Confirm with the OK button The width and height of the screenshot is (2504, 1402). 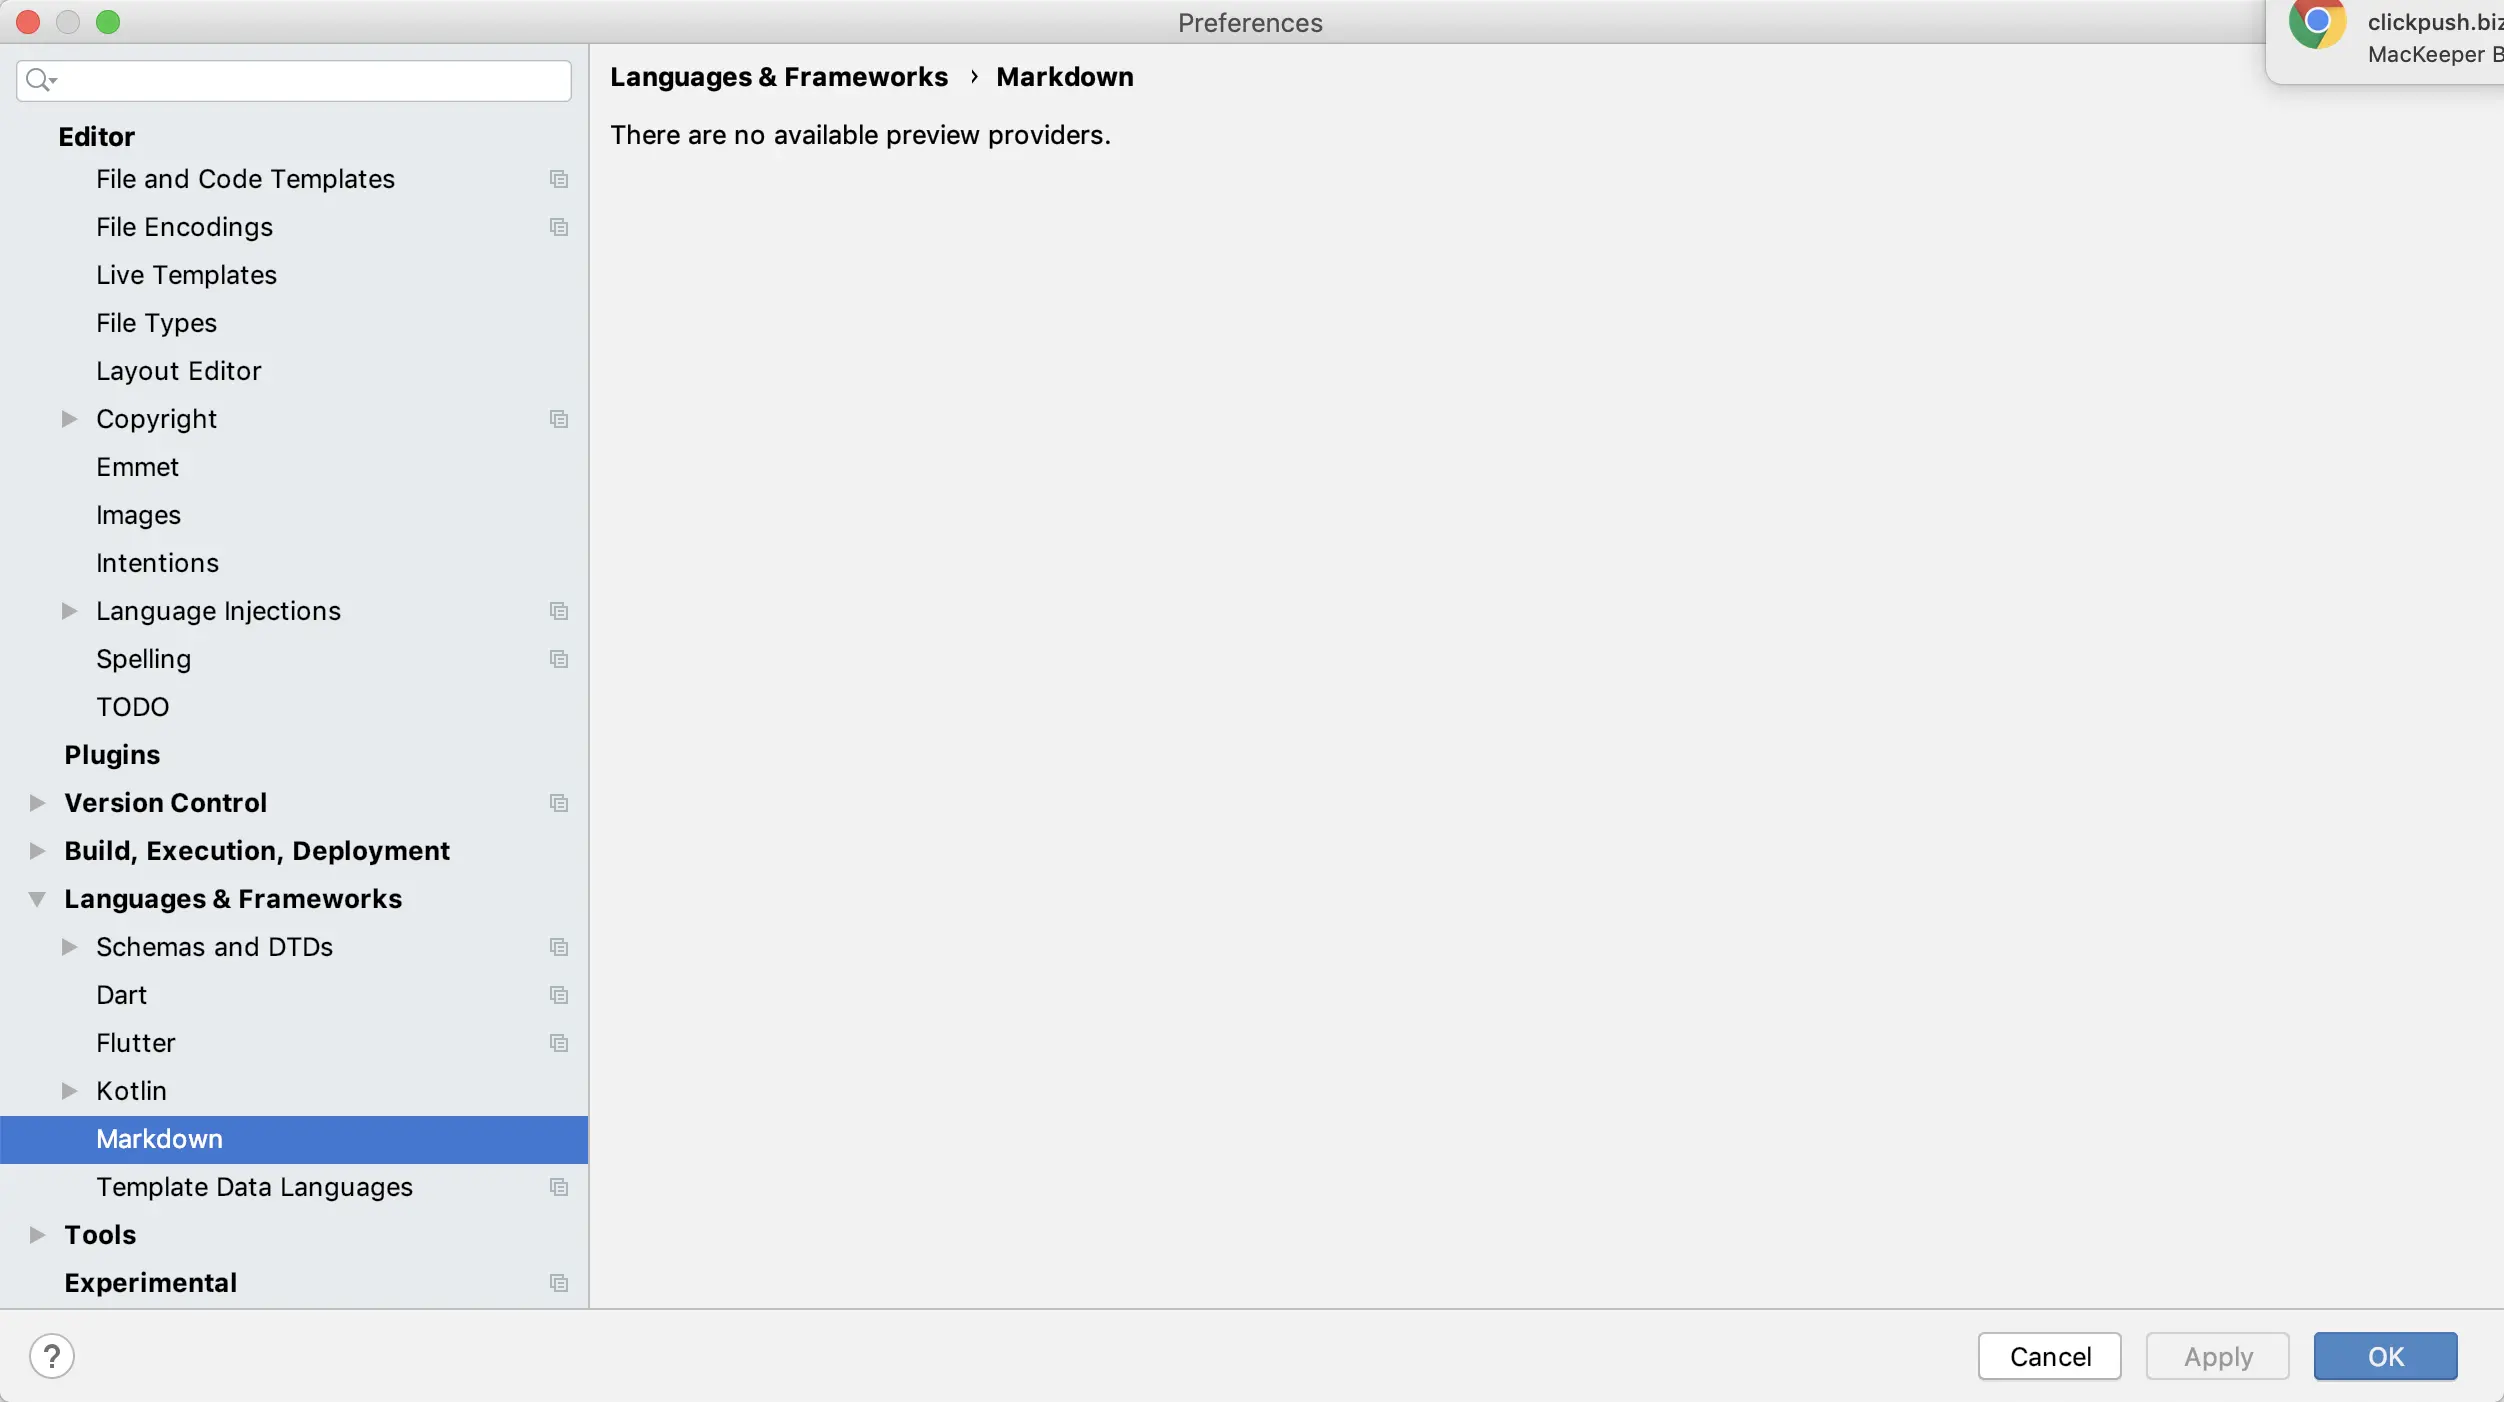tap(2384, 1356)
